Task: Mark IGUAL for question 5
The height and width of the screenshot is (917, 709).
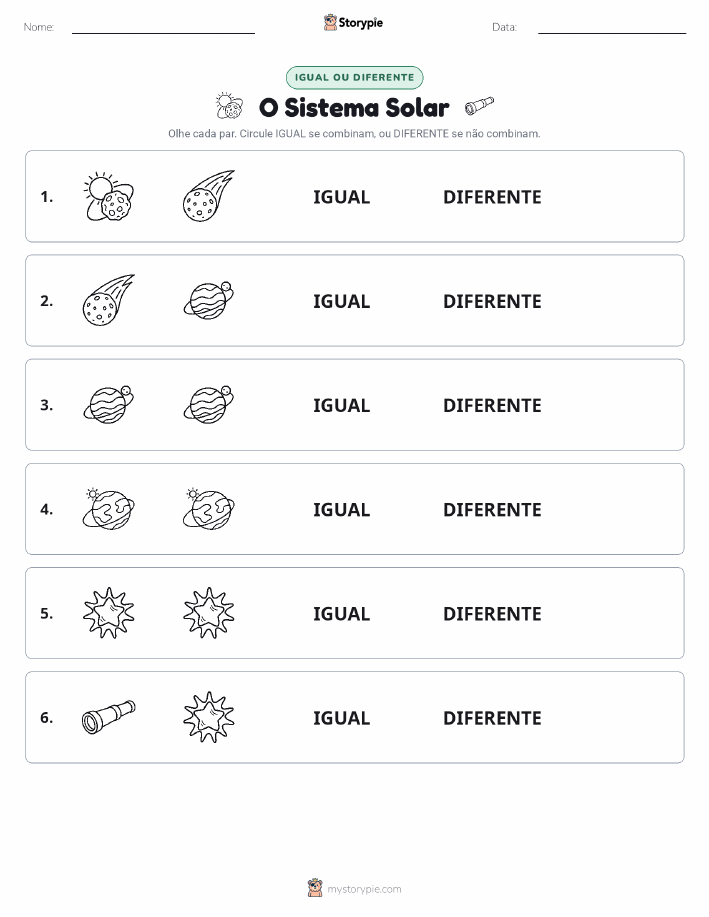Action: [342, 613]
